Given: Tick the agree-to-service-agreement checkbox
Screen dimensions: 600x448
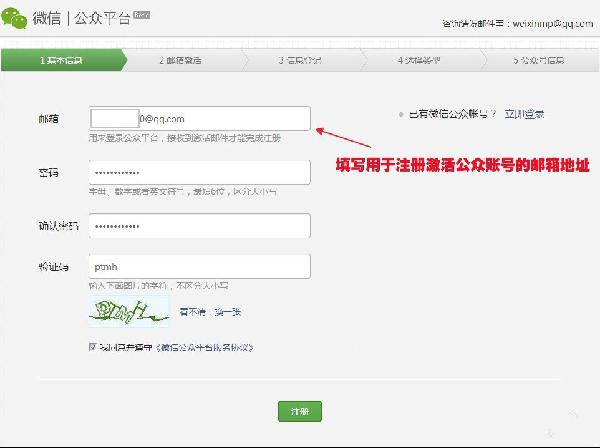Looking at the screenshot, I should (92, 347).
